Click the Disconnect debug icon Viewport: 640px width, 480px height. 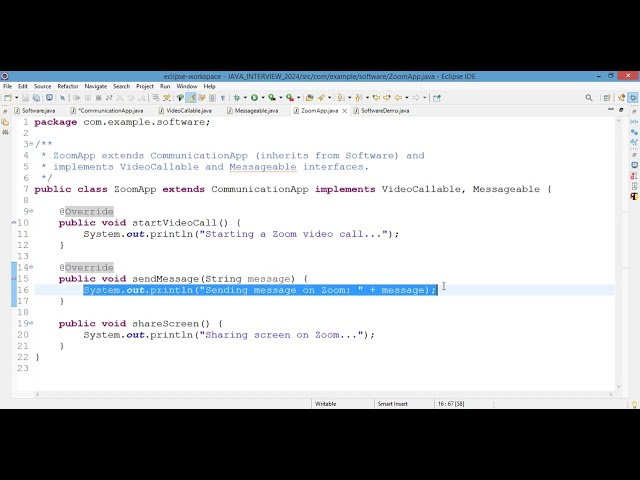coord(109,98)
